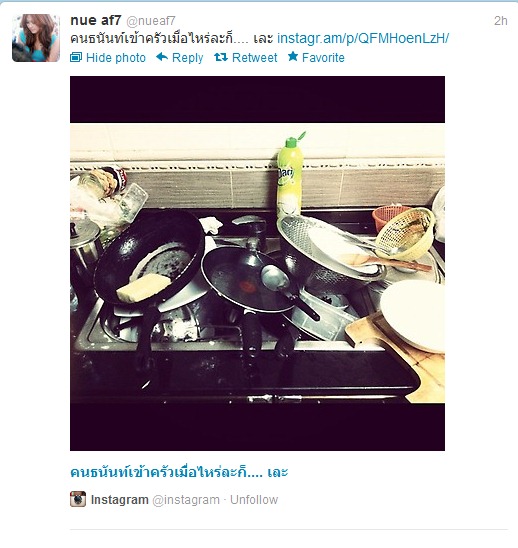Click the Favorite star icon
The width and height of the screenshot is (518, 548).
click(293, 56)
